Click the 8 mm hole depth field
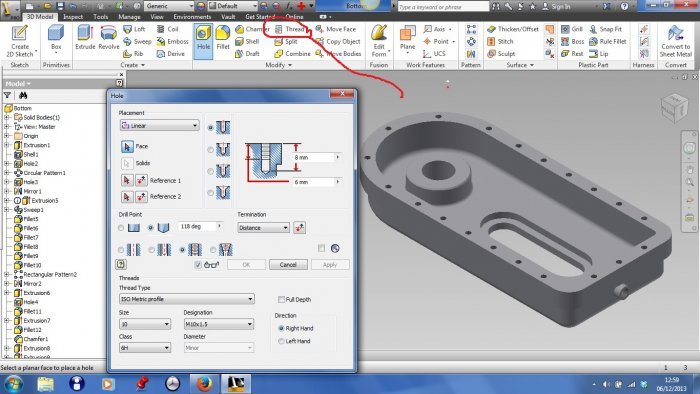The width and height of the screenshot is (700, 394). 314,158
